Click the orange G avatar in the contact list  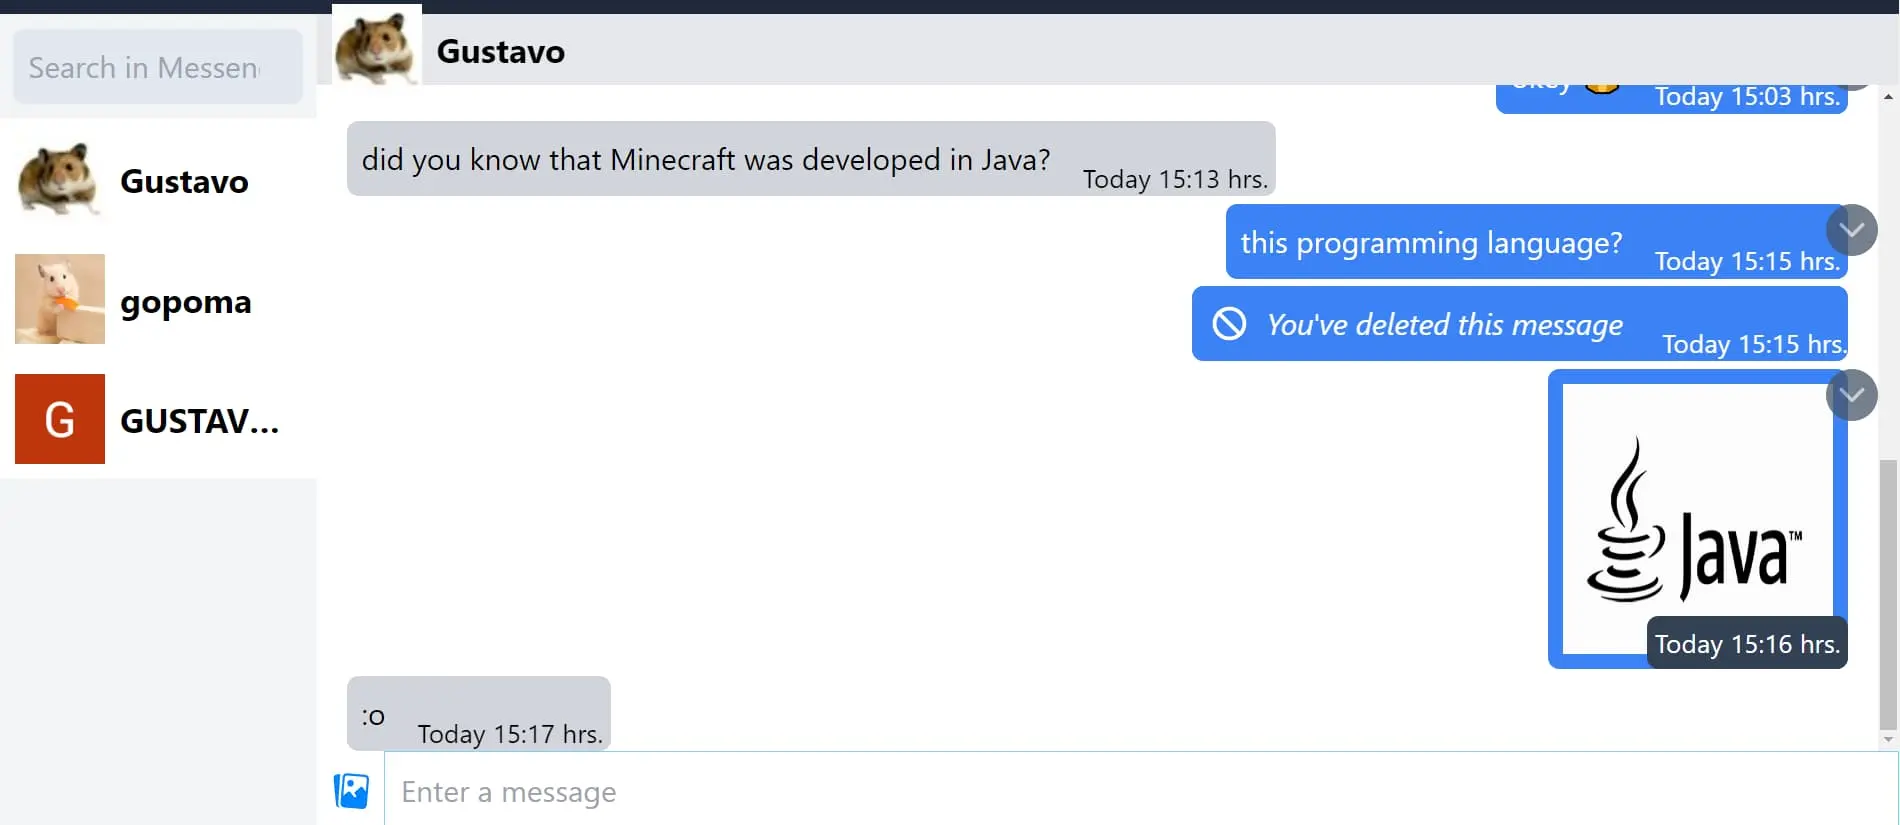60,419
